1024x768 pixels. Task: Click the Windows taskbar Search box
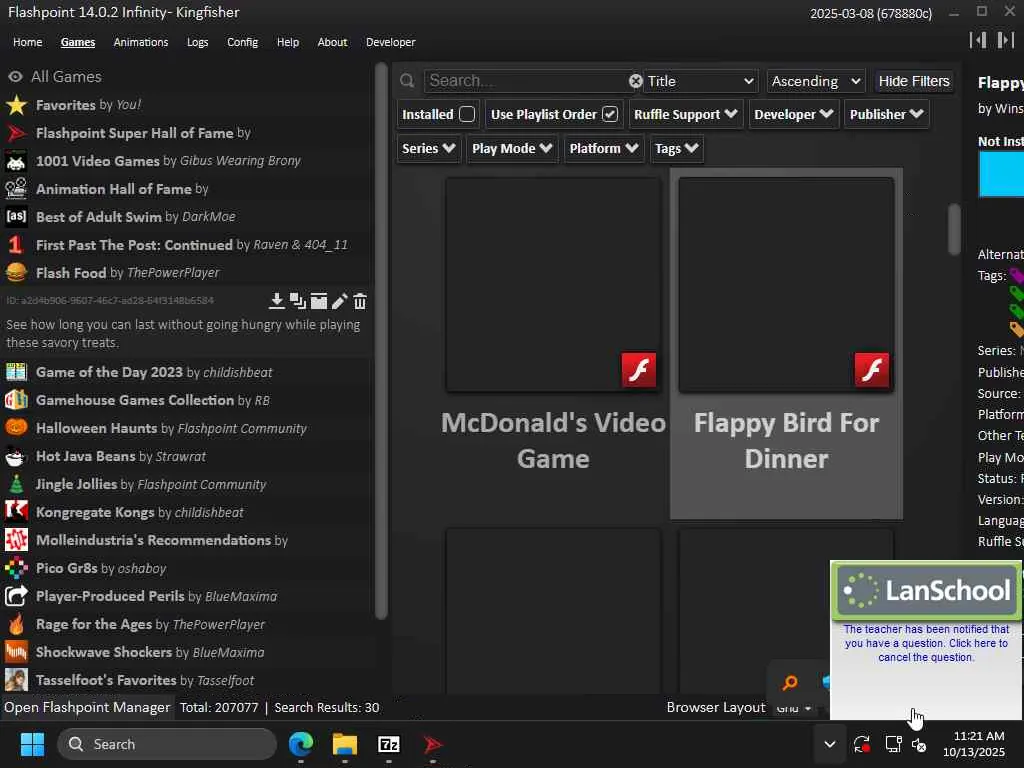point(167,744)
